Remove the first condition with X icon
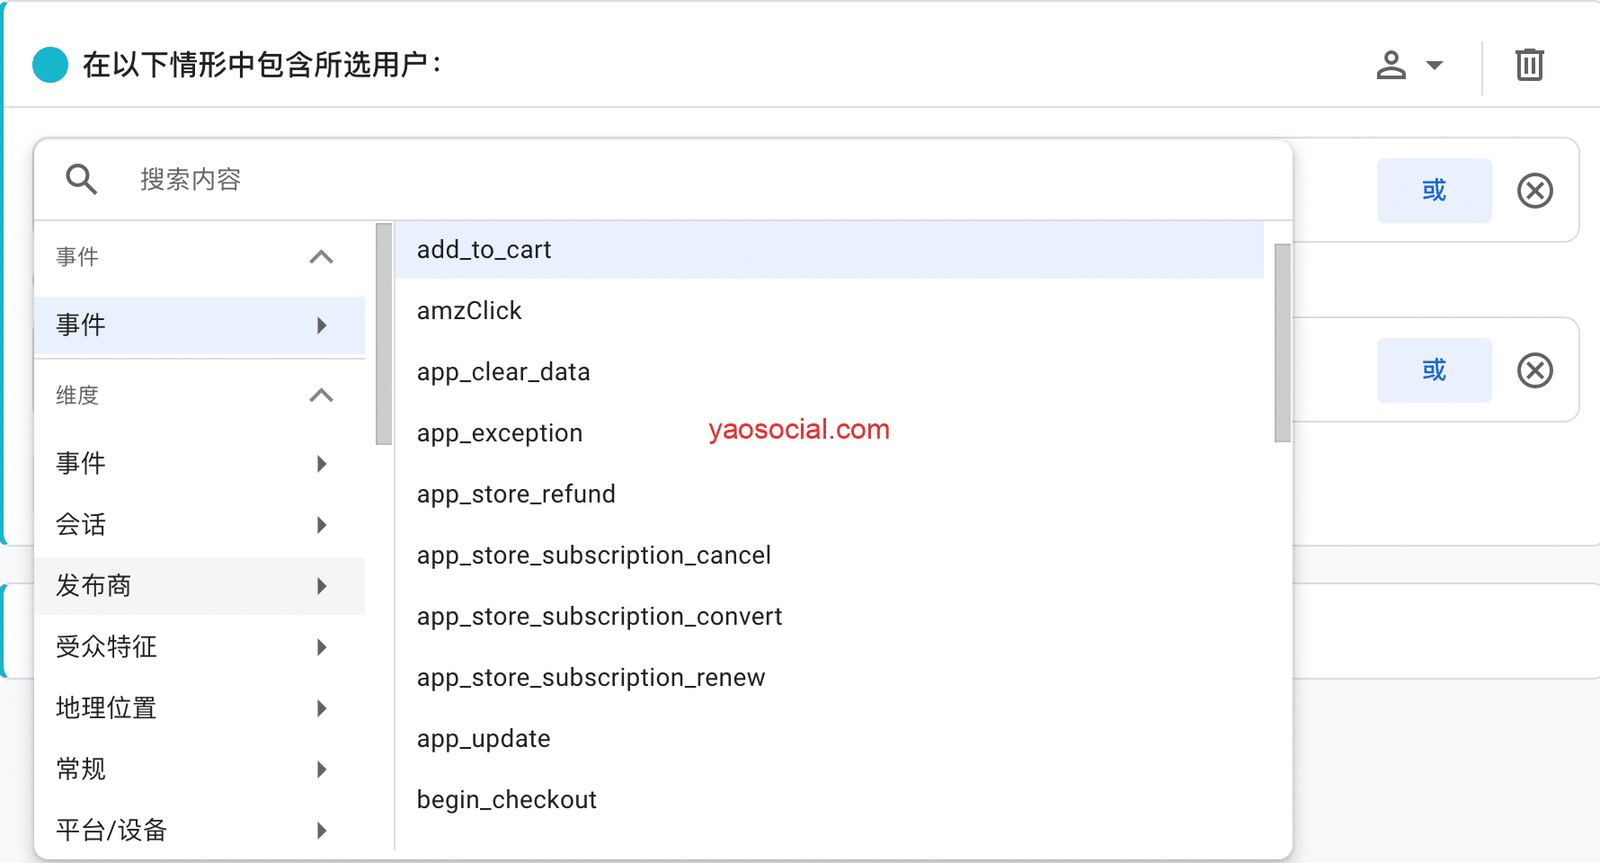 click(x=1534, y=190)
